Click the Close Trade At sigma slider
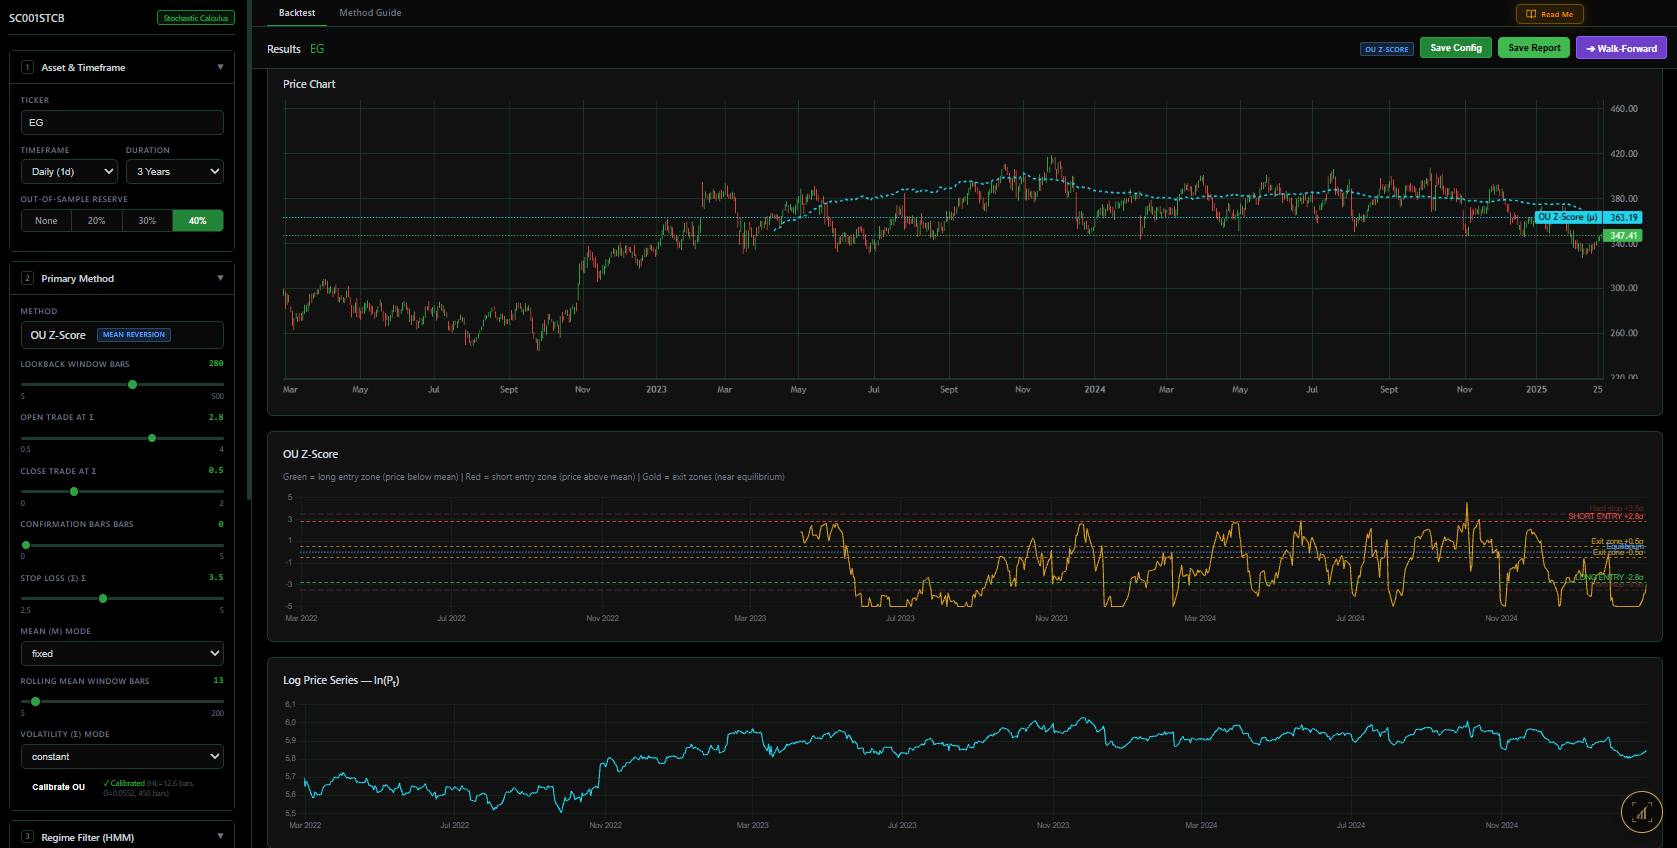Image resolution: width=1677 pixels, height=848 pixels. point(122,491)
